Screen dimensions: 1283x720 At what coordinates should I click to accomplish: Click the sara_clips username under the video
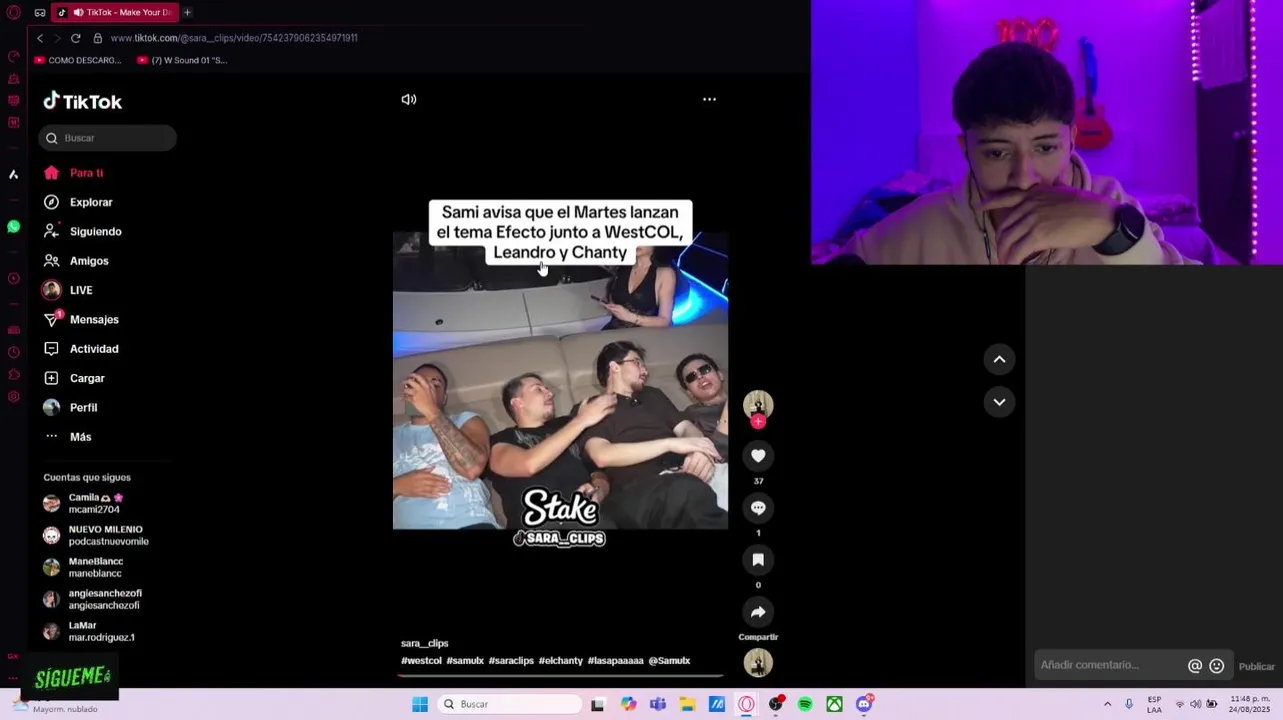pyautogui.click(x=425, y=643)
